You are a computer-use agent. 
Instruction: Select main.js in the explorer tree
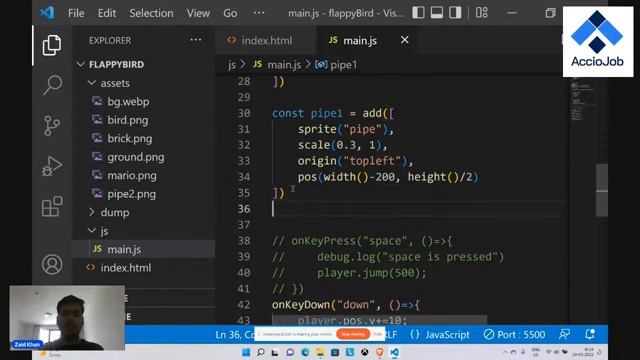point(144,249)
